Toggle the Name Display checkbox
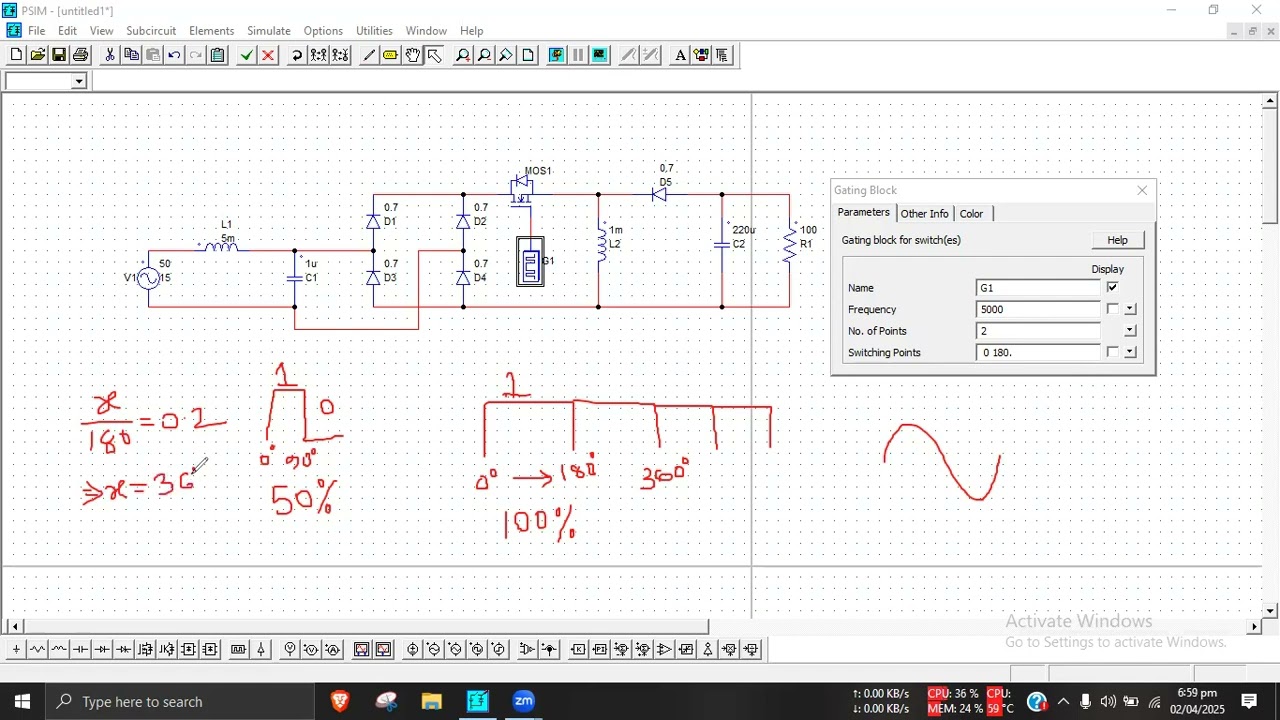Screen dimensions: 1280x720 click(x=1112, y=288)
